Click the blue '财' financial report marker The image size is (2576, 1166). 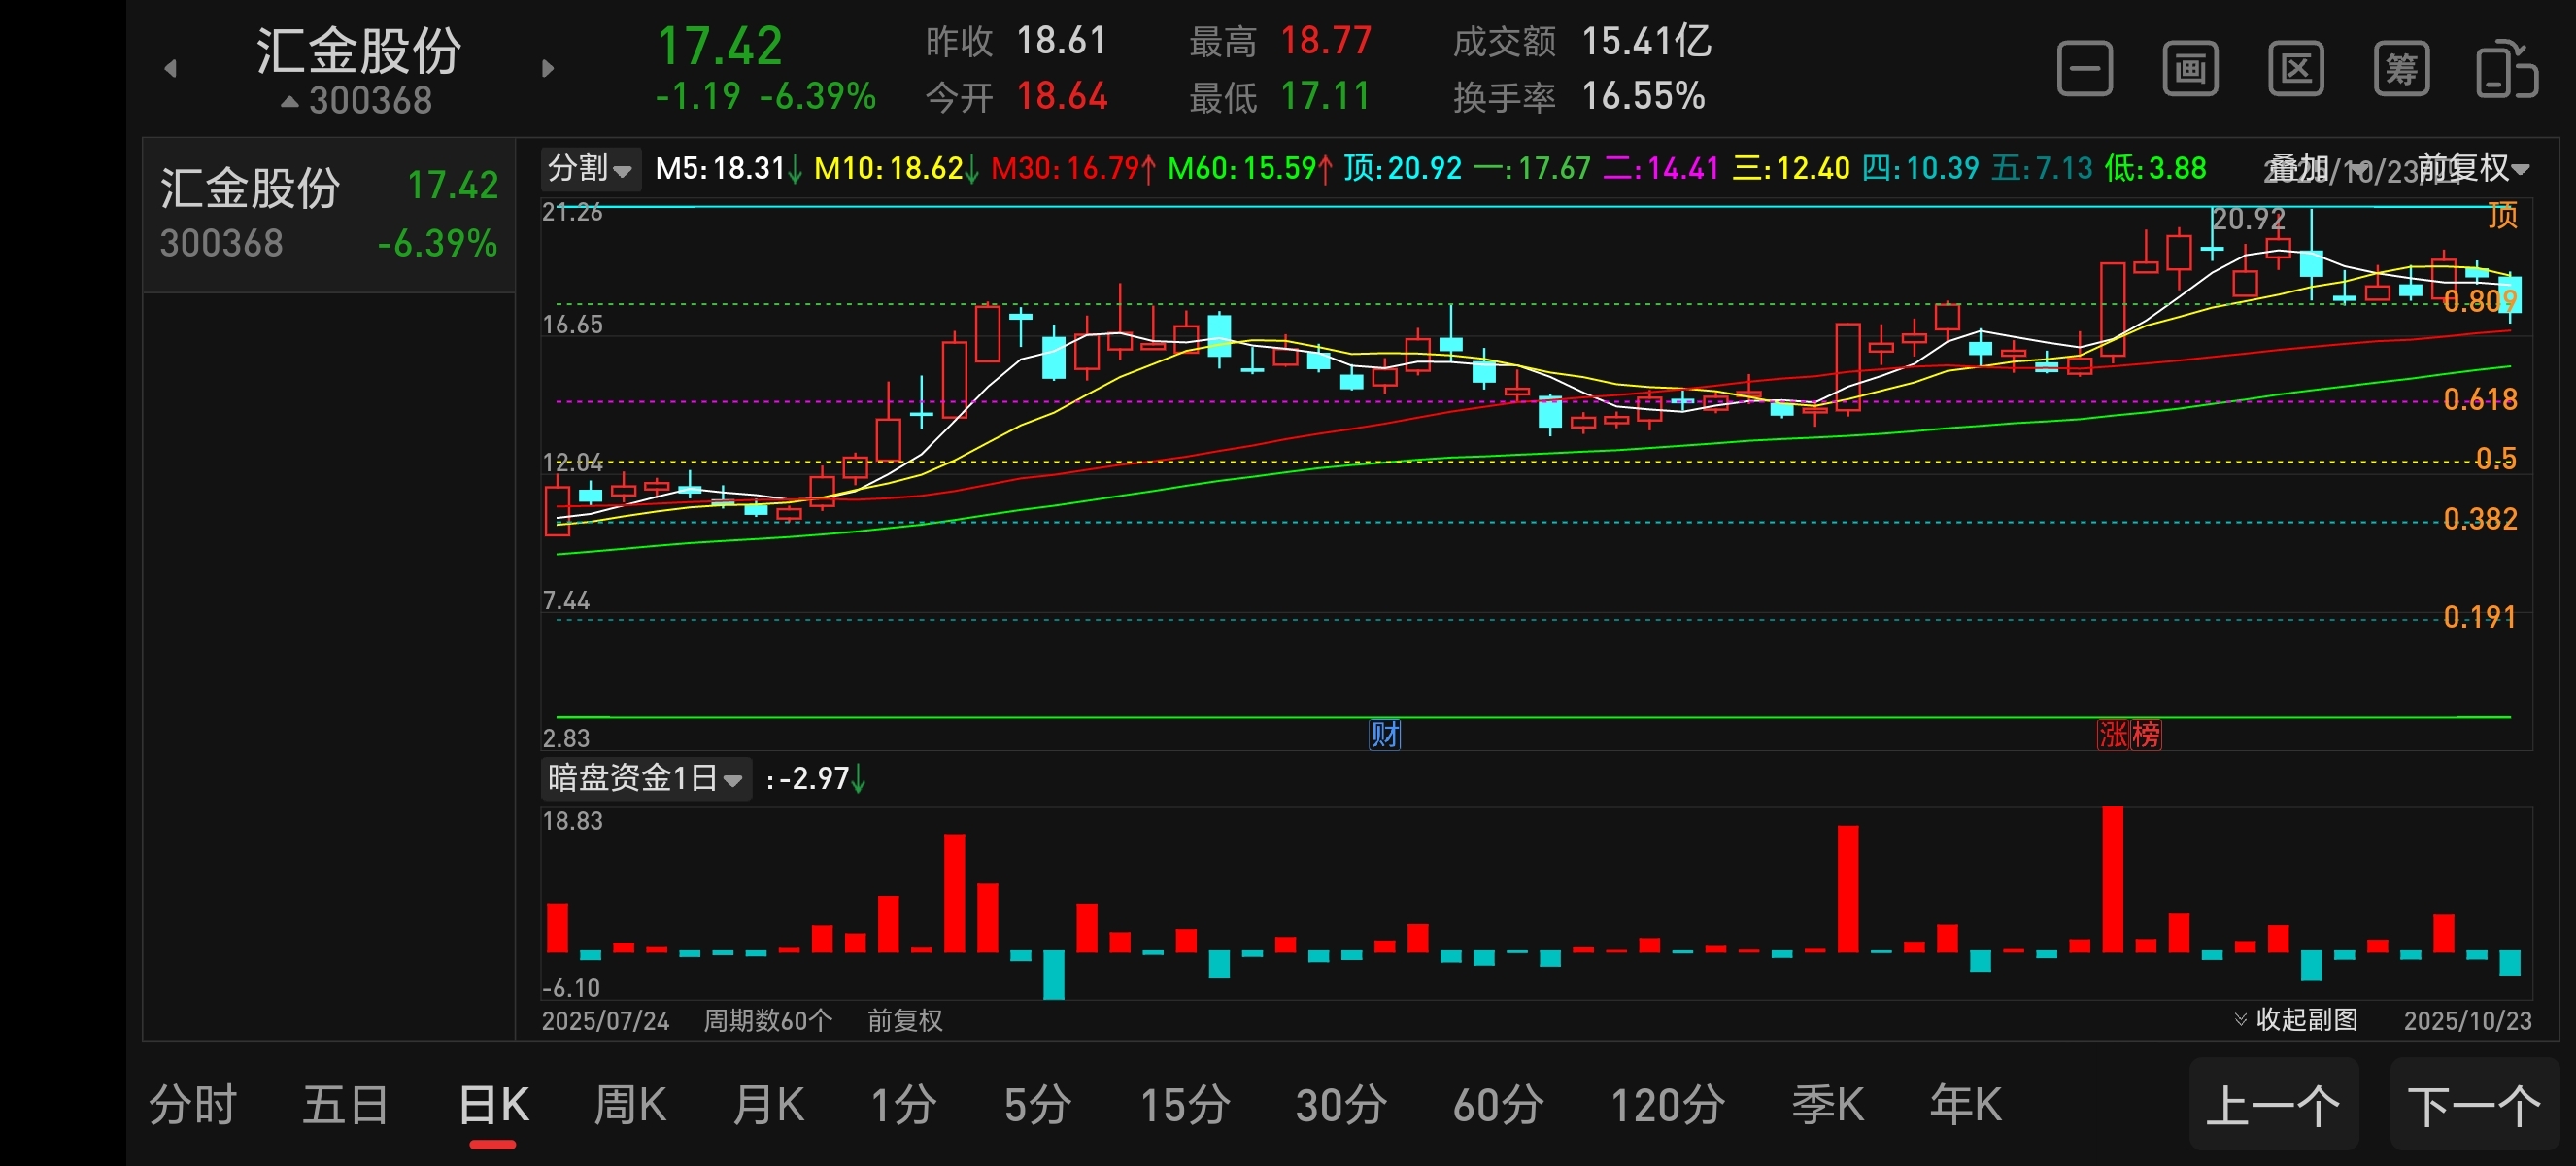pyautogui.click(x=1384, y=735)
